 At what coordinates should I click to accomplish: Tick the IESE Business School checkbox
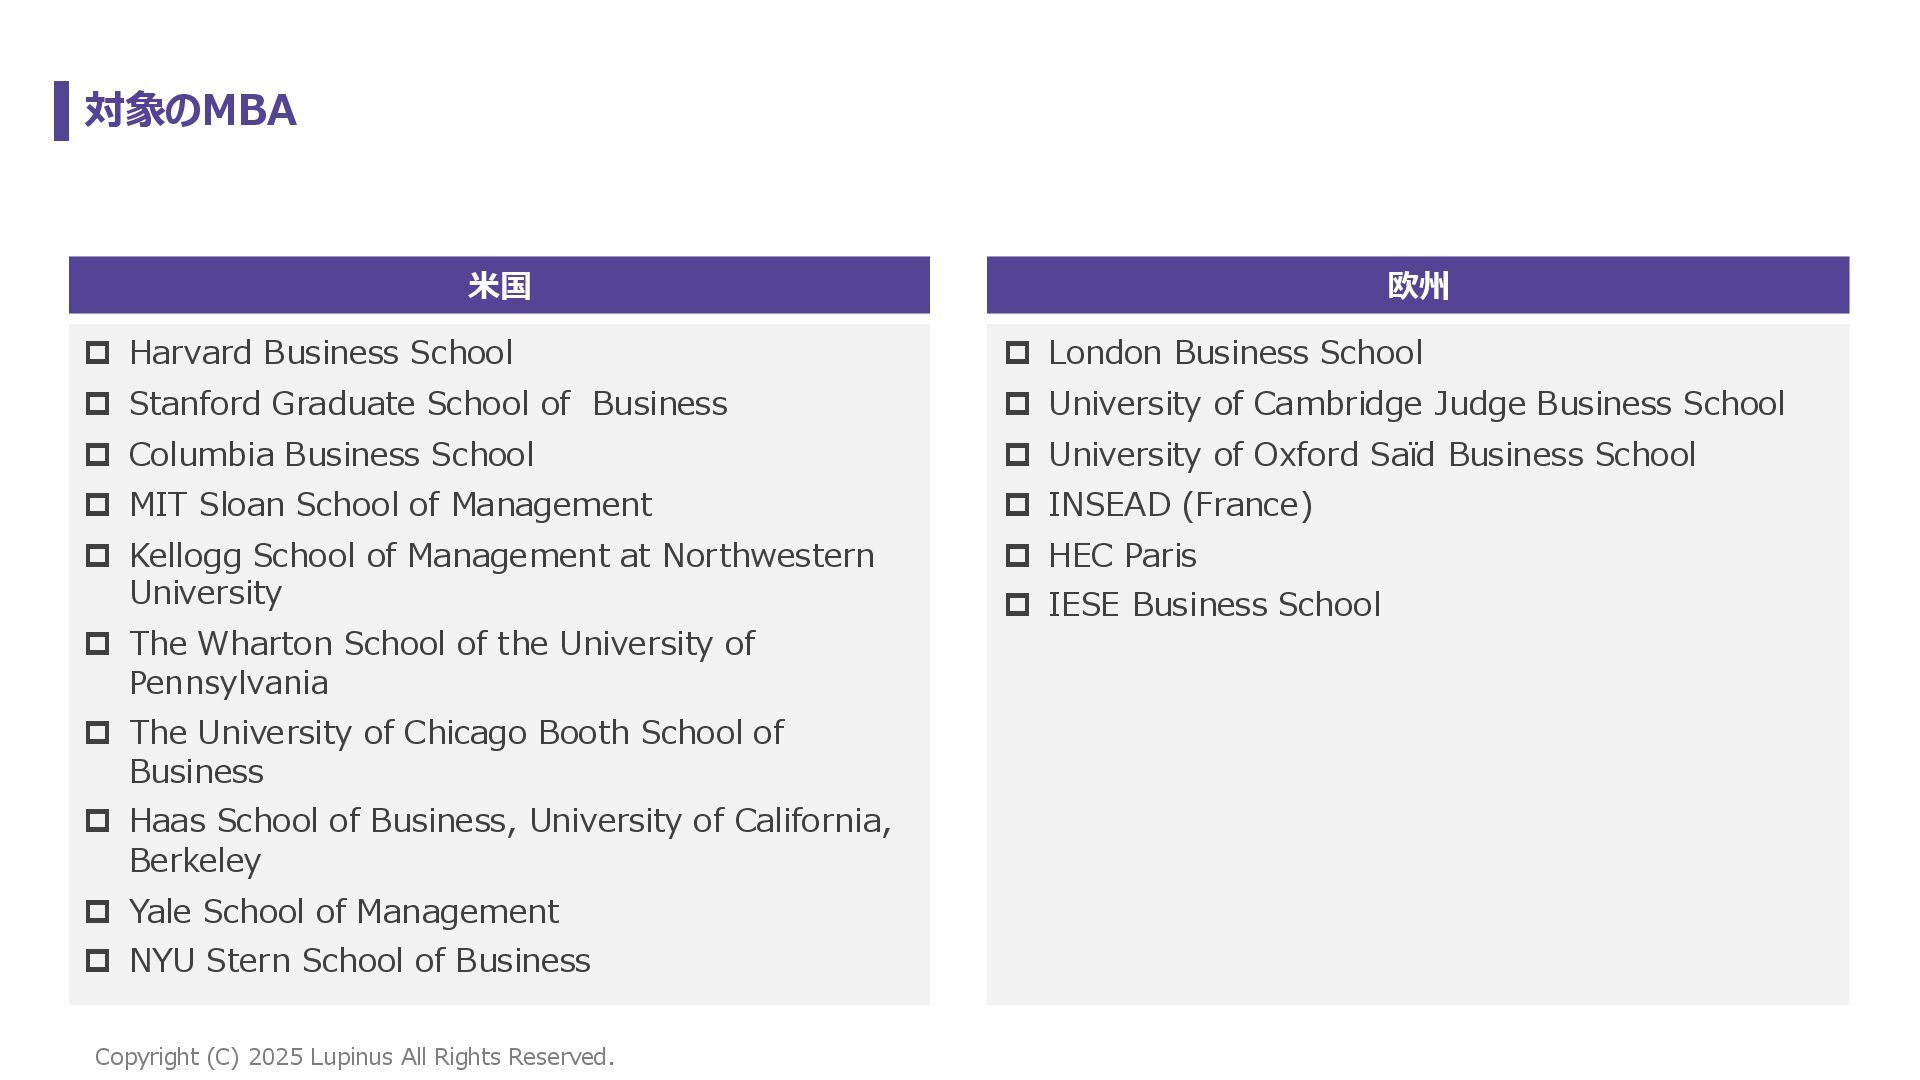[1017, 605]
